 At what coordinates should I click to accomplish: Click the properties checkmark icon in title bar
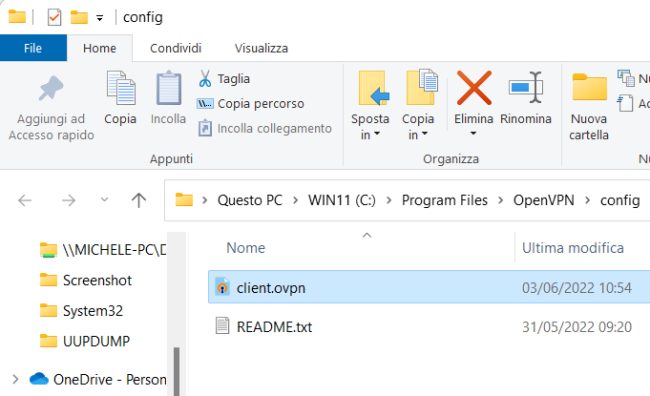point(54,17)
